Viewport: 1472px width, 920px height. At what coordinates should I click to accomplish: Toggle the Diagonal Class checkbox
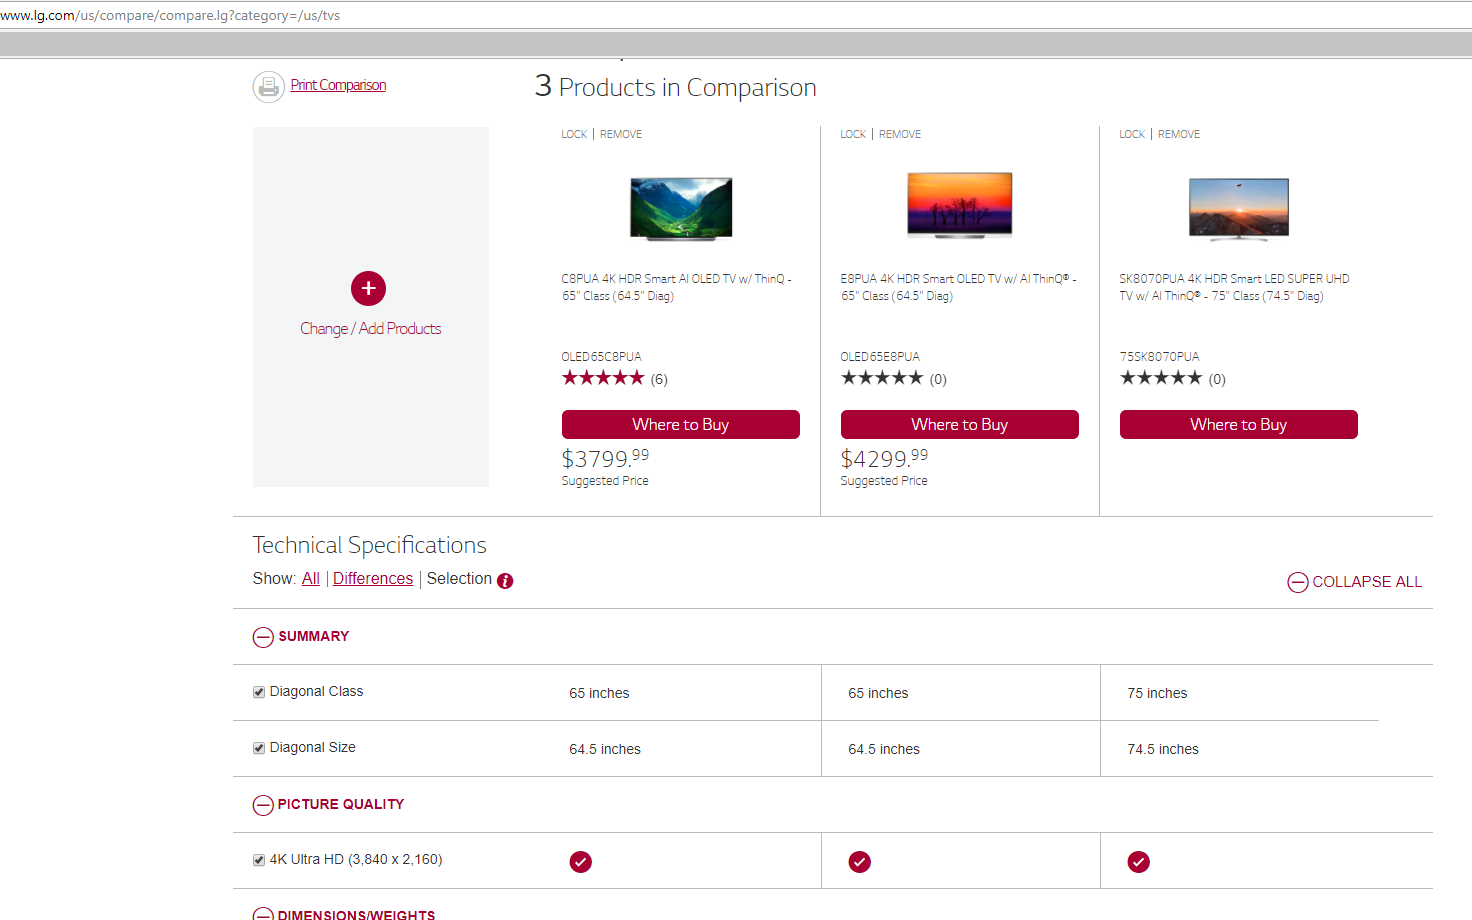[259, 692]
